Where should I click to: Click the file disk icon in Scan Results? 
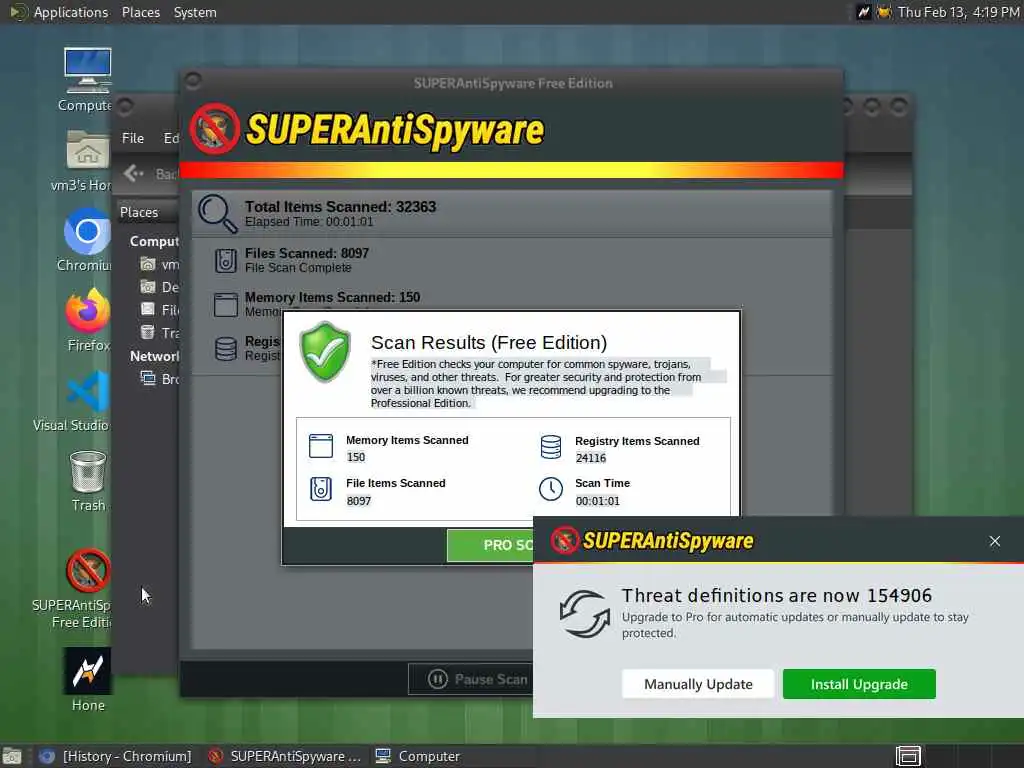click(x=321, y=489)
